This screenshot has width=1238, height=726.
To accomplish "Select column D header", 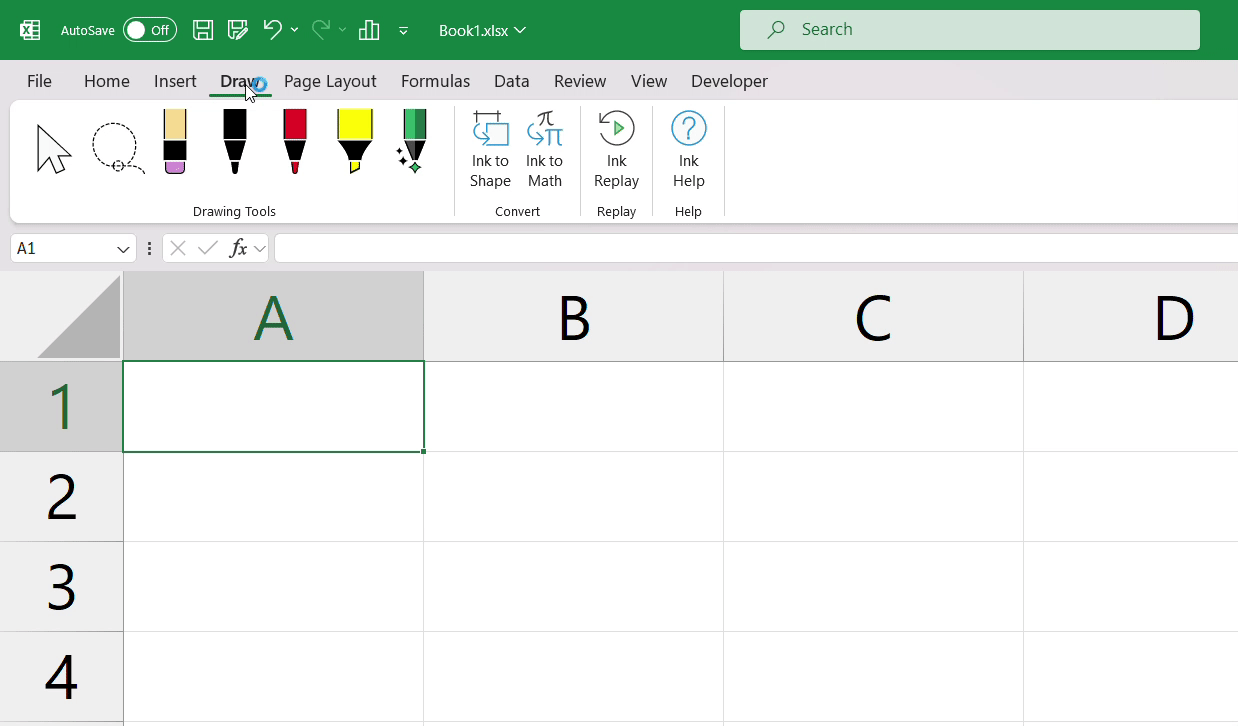I will (1131, 317).
